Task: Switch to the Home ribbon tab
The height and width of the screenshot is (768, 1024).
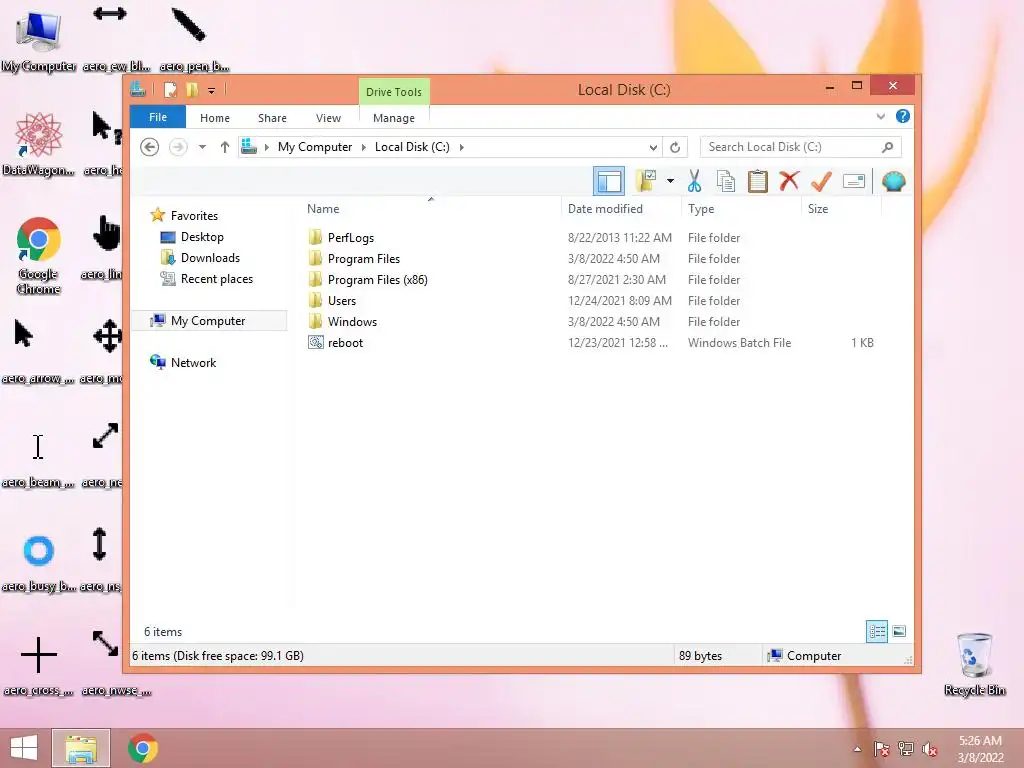Action: click(x=215, y=118)
